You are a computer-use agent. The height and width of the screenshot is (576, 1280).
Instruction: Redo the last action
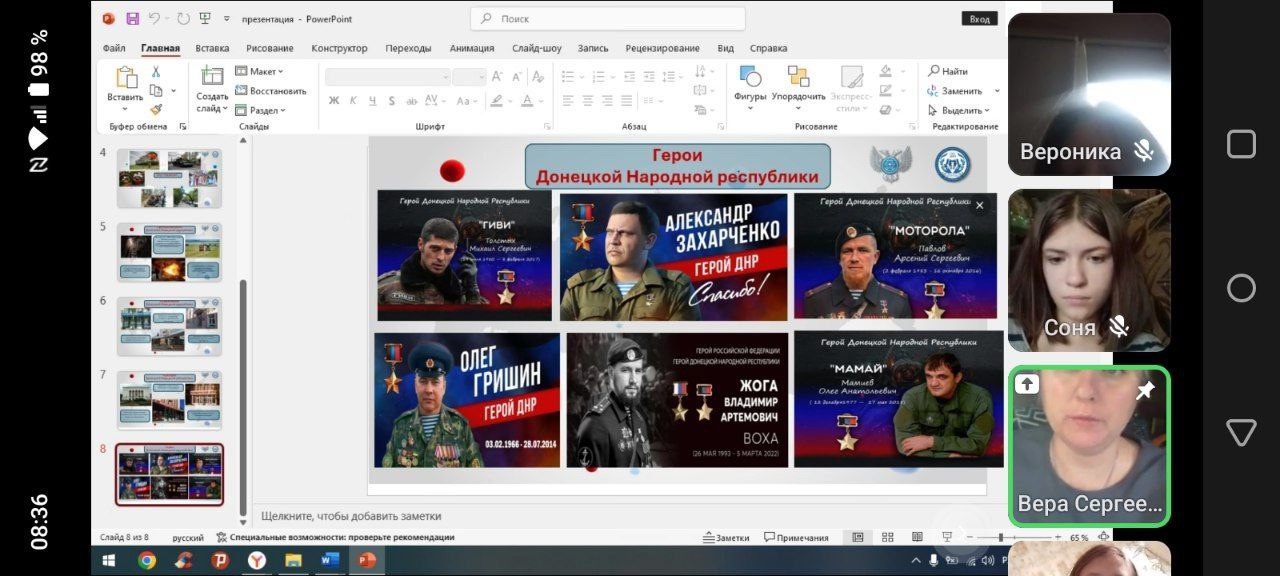click(x=183, y=18)
